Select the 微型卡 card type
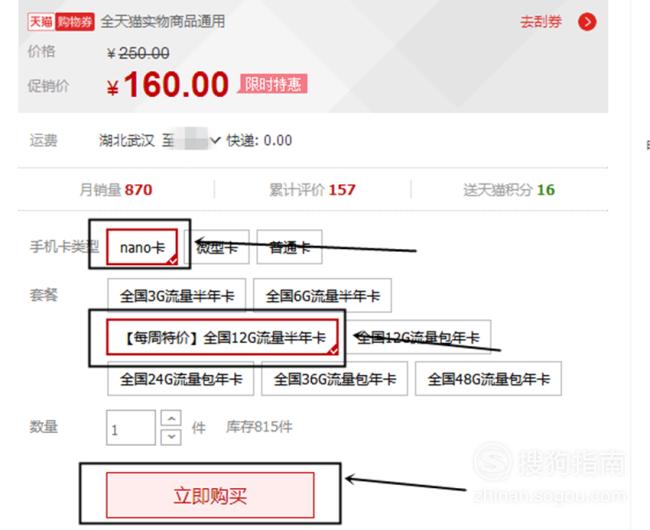The width and height of the screenshot is (650, 530). 217,247
